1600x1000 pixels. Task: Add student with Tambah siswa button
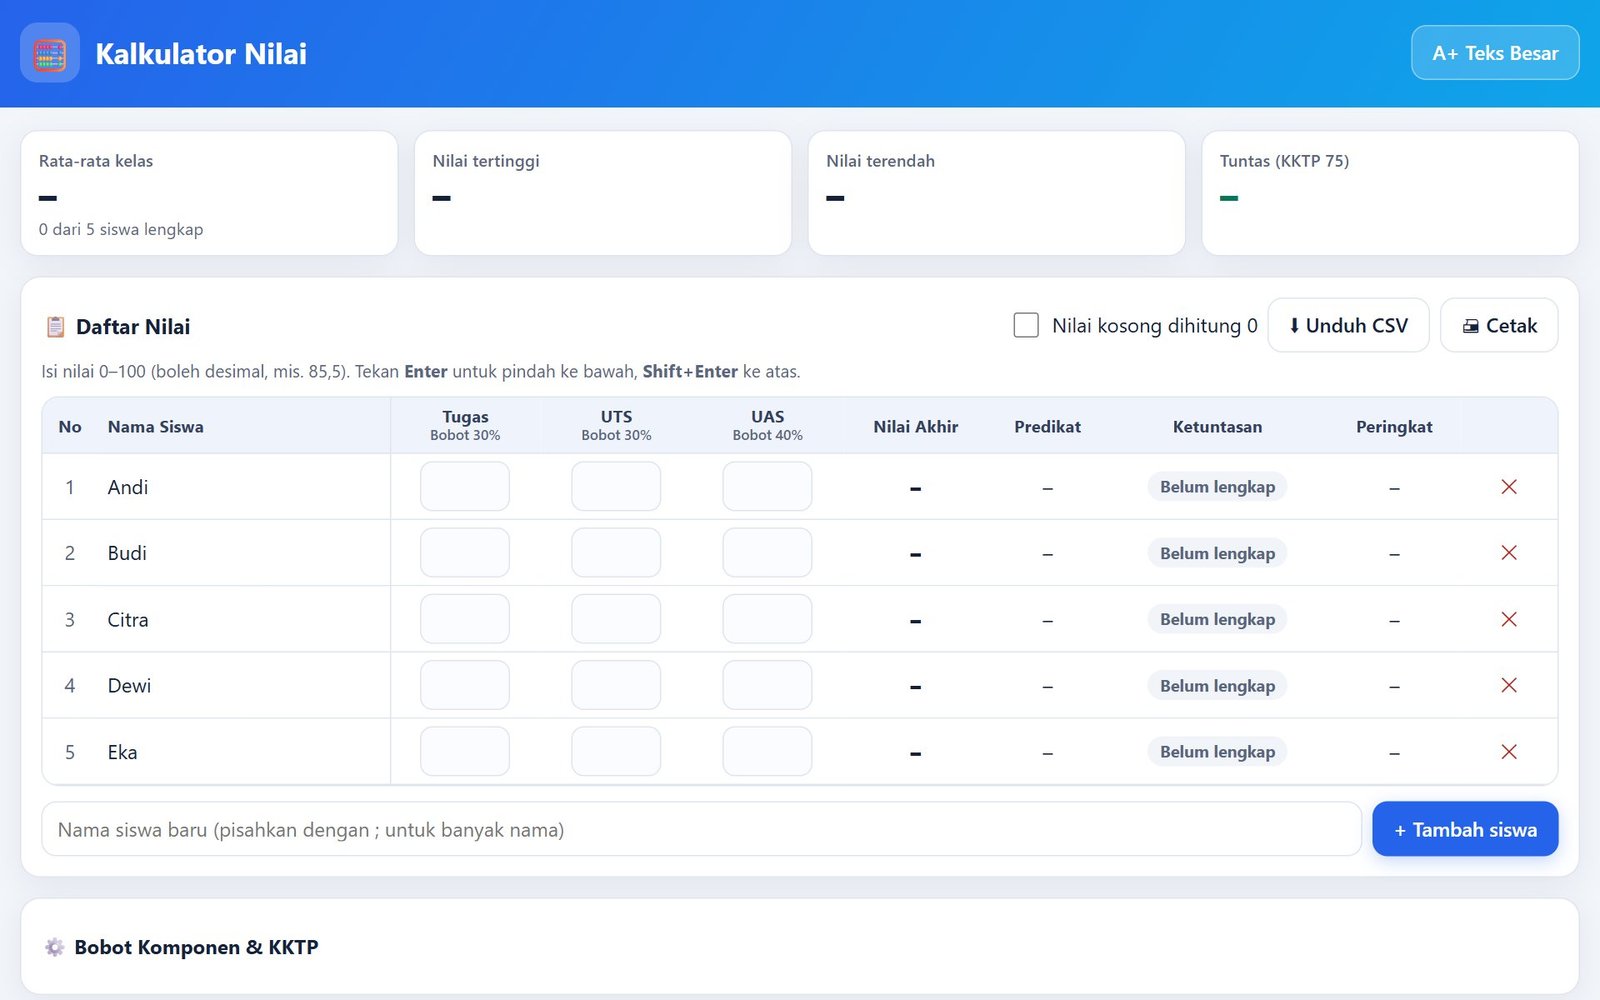[x=1465, y=829]
